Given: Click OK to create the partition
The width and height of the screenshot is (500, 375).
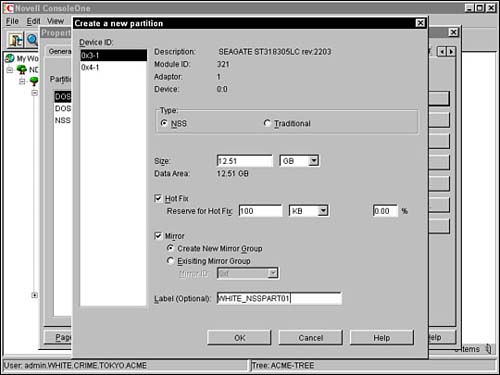Looking at the screenshot, I should pos(239,338).
